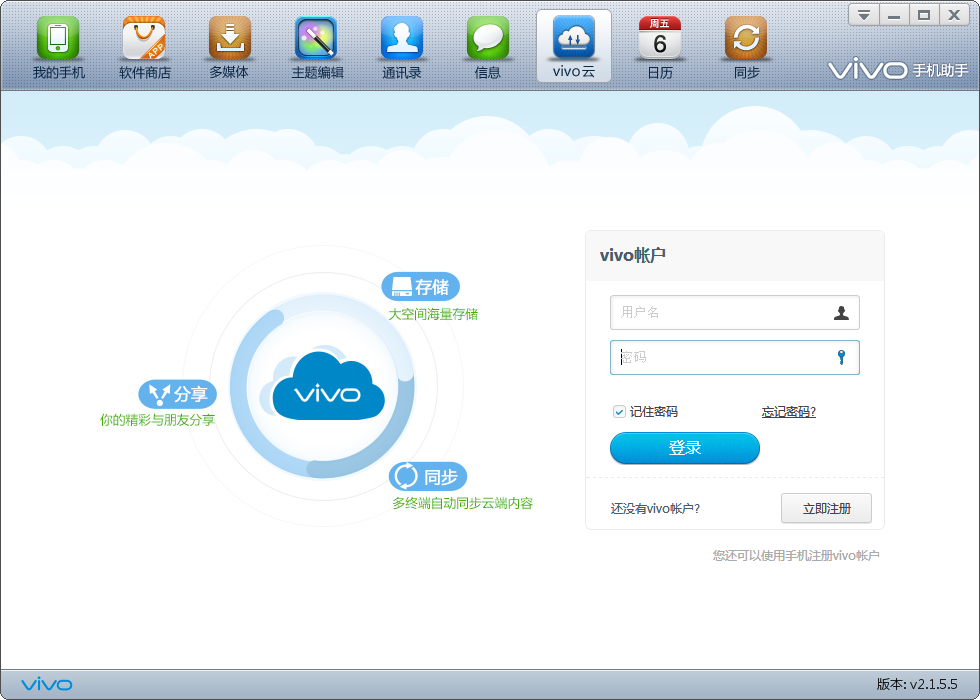Click the blue 登录 login button
The height and width of the screenshot is (700, 980).
(x=684, y=448)
